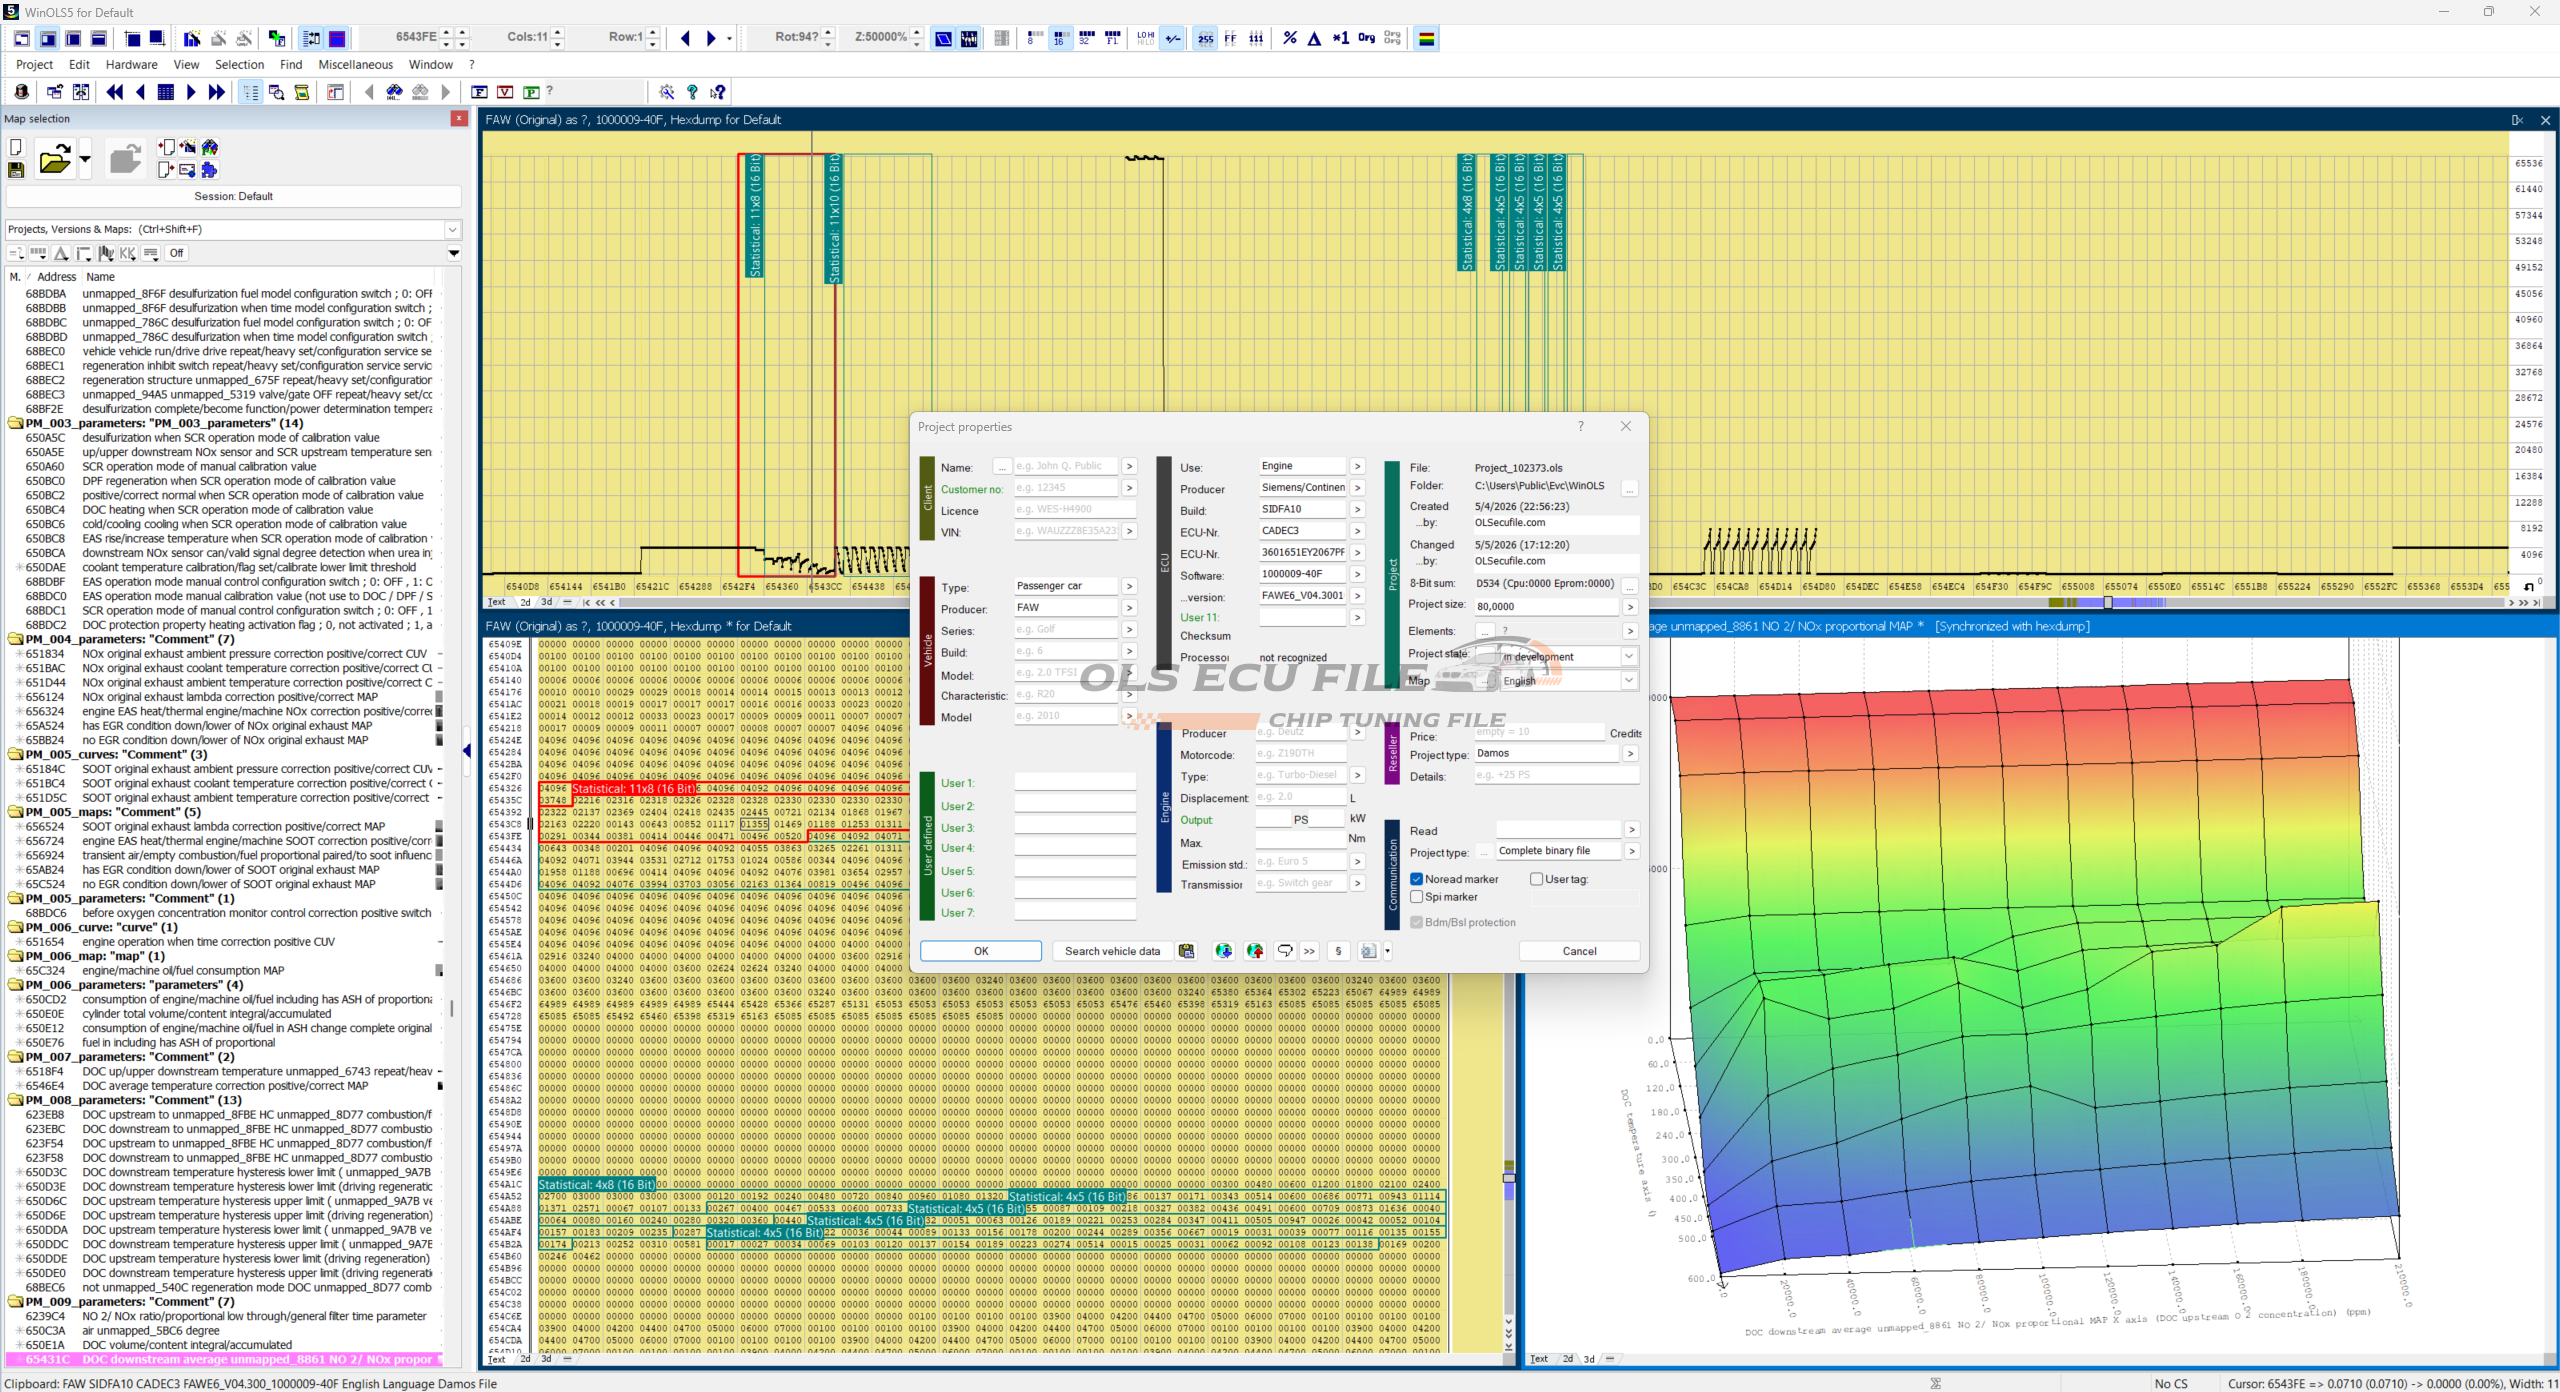2560x1392 pixels.
Task: Click the paragraph sign button in dialog
Action: click(x=1338, y=951)
